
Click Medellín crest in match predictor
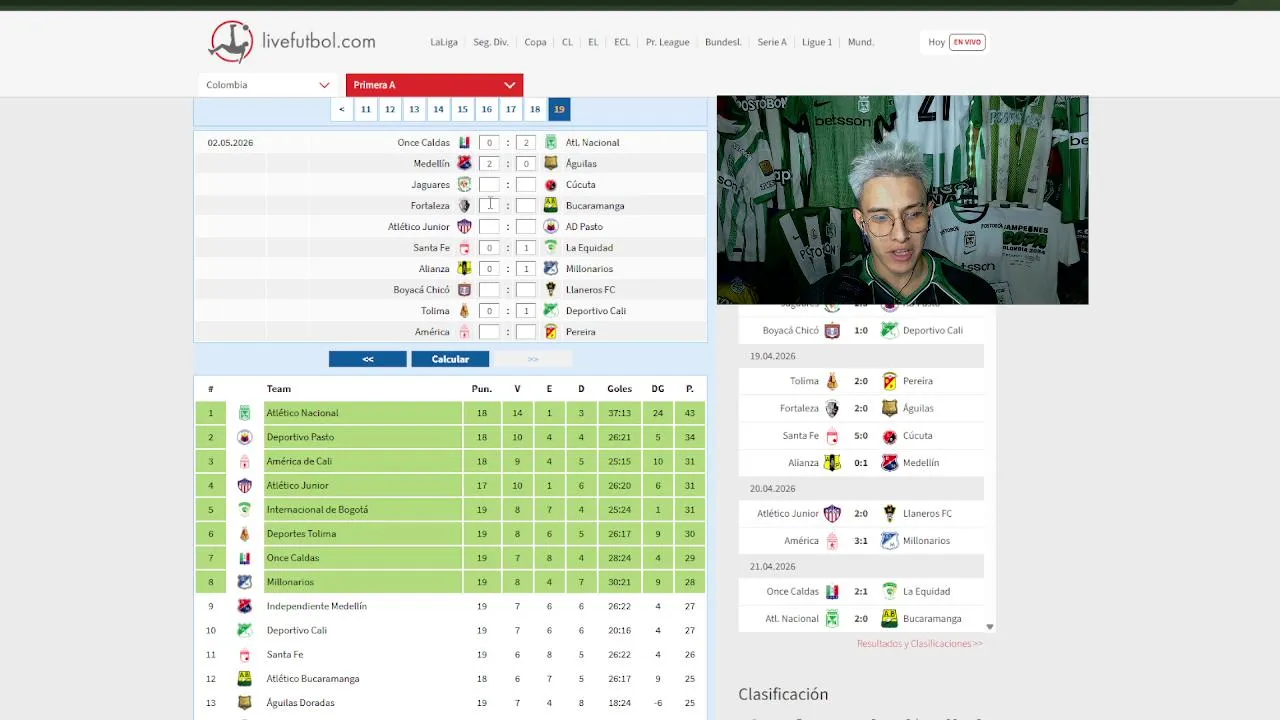pyautogui.click(x=464, y=164)
